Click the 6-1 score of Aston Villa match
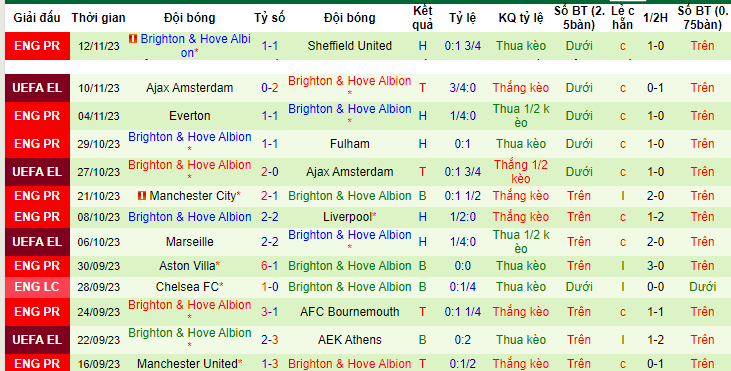This screenshot has height=371, width=731. tap(269, 266)
